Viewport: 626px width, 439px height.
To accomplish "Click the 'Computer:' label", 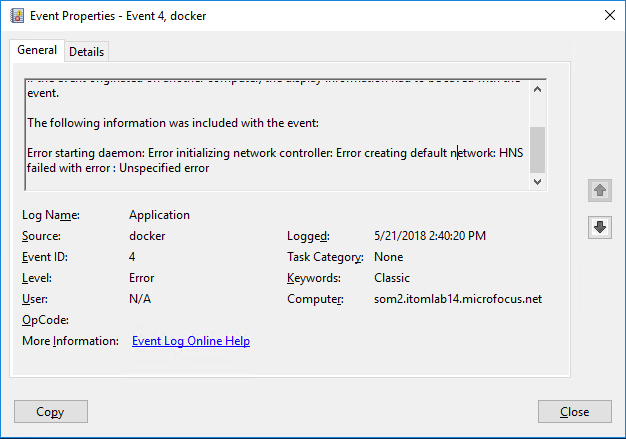I will [315, 299].
